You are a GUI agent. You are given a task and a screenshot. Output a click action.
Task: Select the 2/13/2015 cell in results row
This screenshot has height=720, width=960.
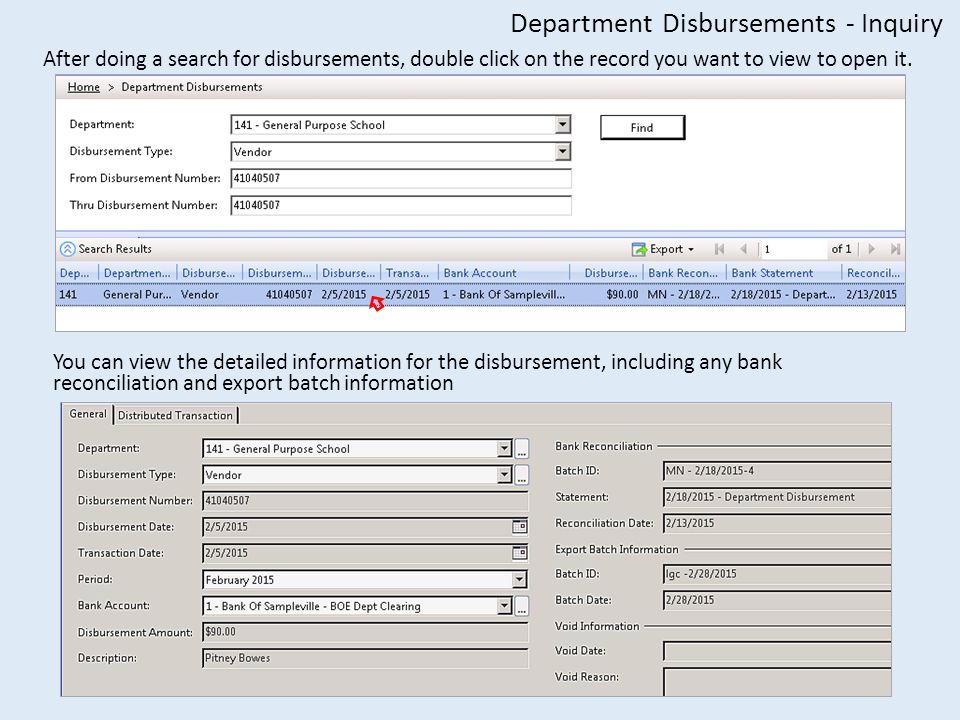tap(871, 294)
